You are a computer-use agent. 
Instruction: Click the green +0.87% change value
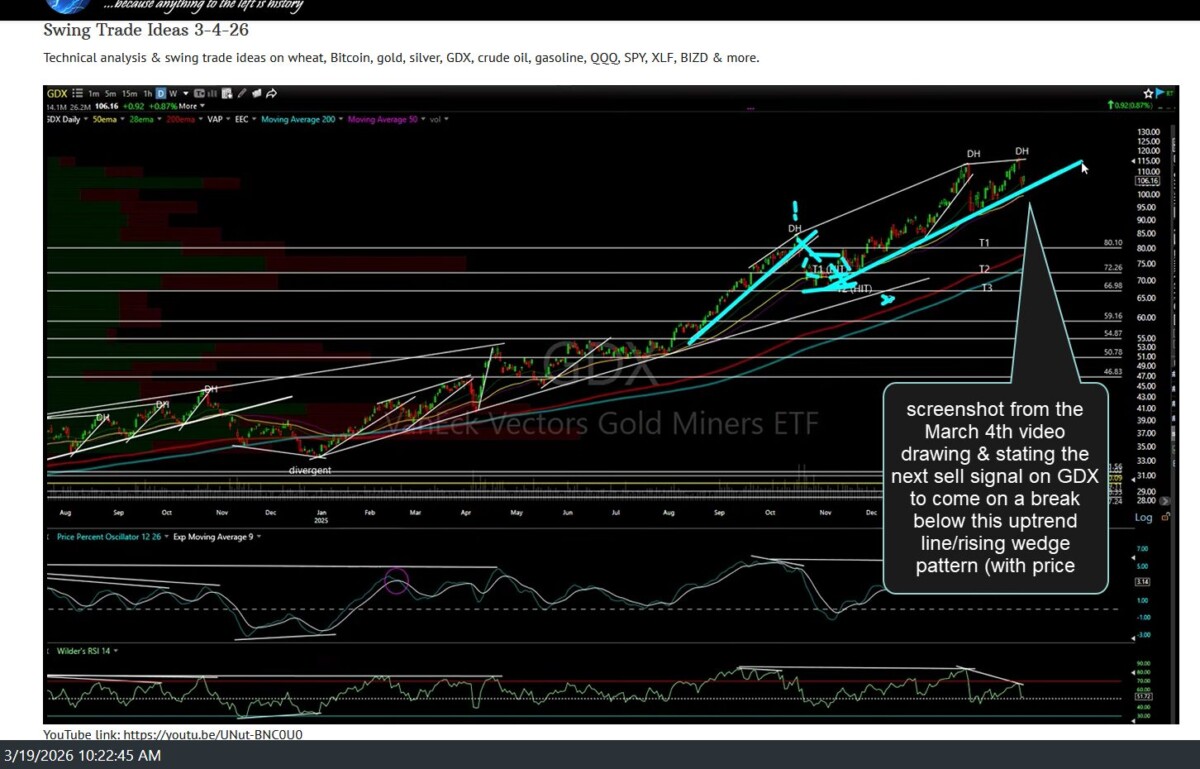(163, 106)
